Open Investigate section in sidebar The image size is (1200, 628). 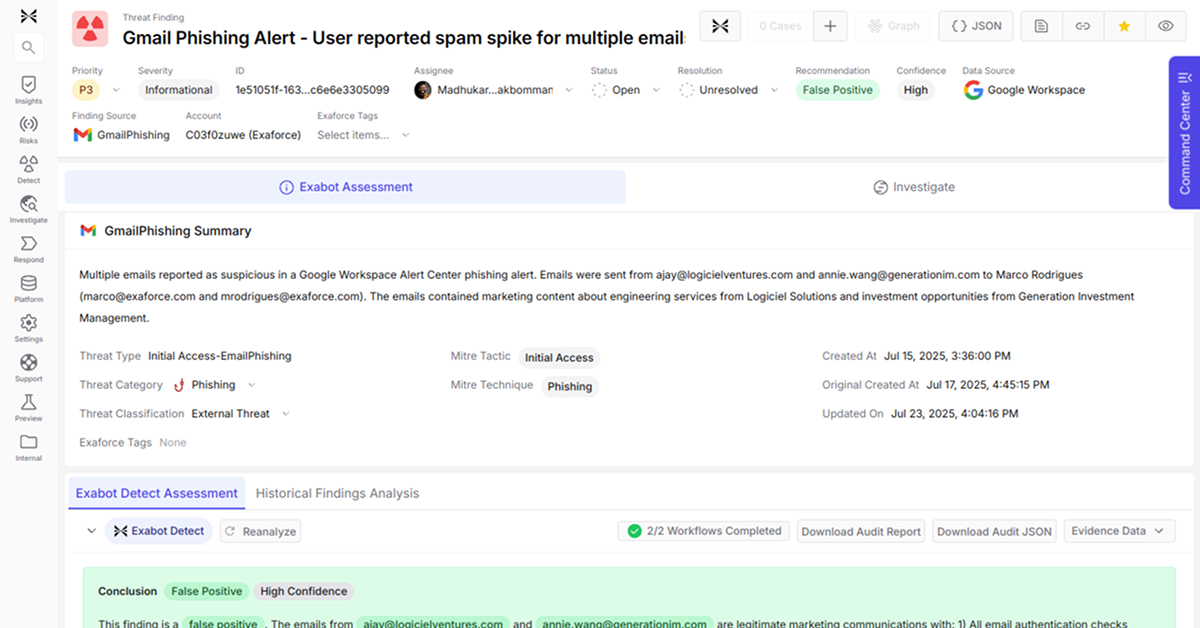[x=28, y=209]
